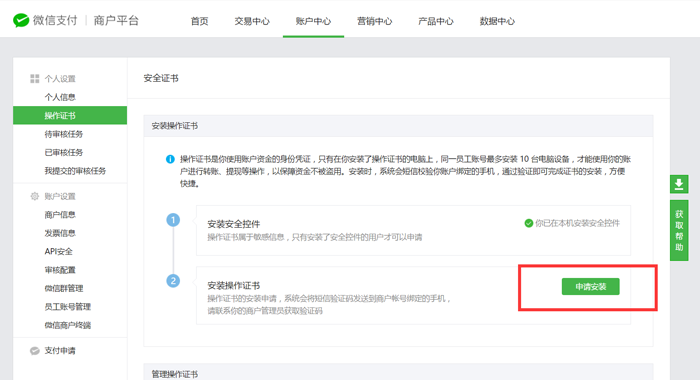
Task: Click the 安全证书 page heading
Action: pos(161,79)
